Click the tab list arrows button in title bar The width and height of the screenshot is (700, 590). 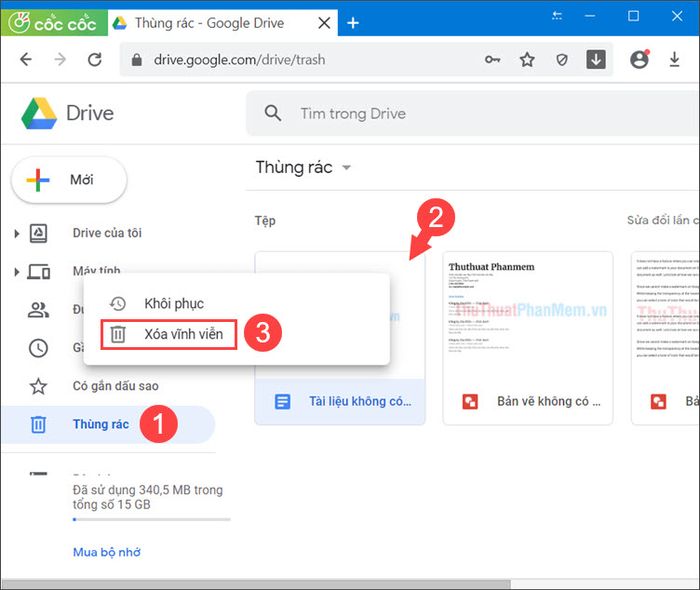click(557, 16)
